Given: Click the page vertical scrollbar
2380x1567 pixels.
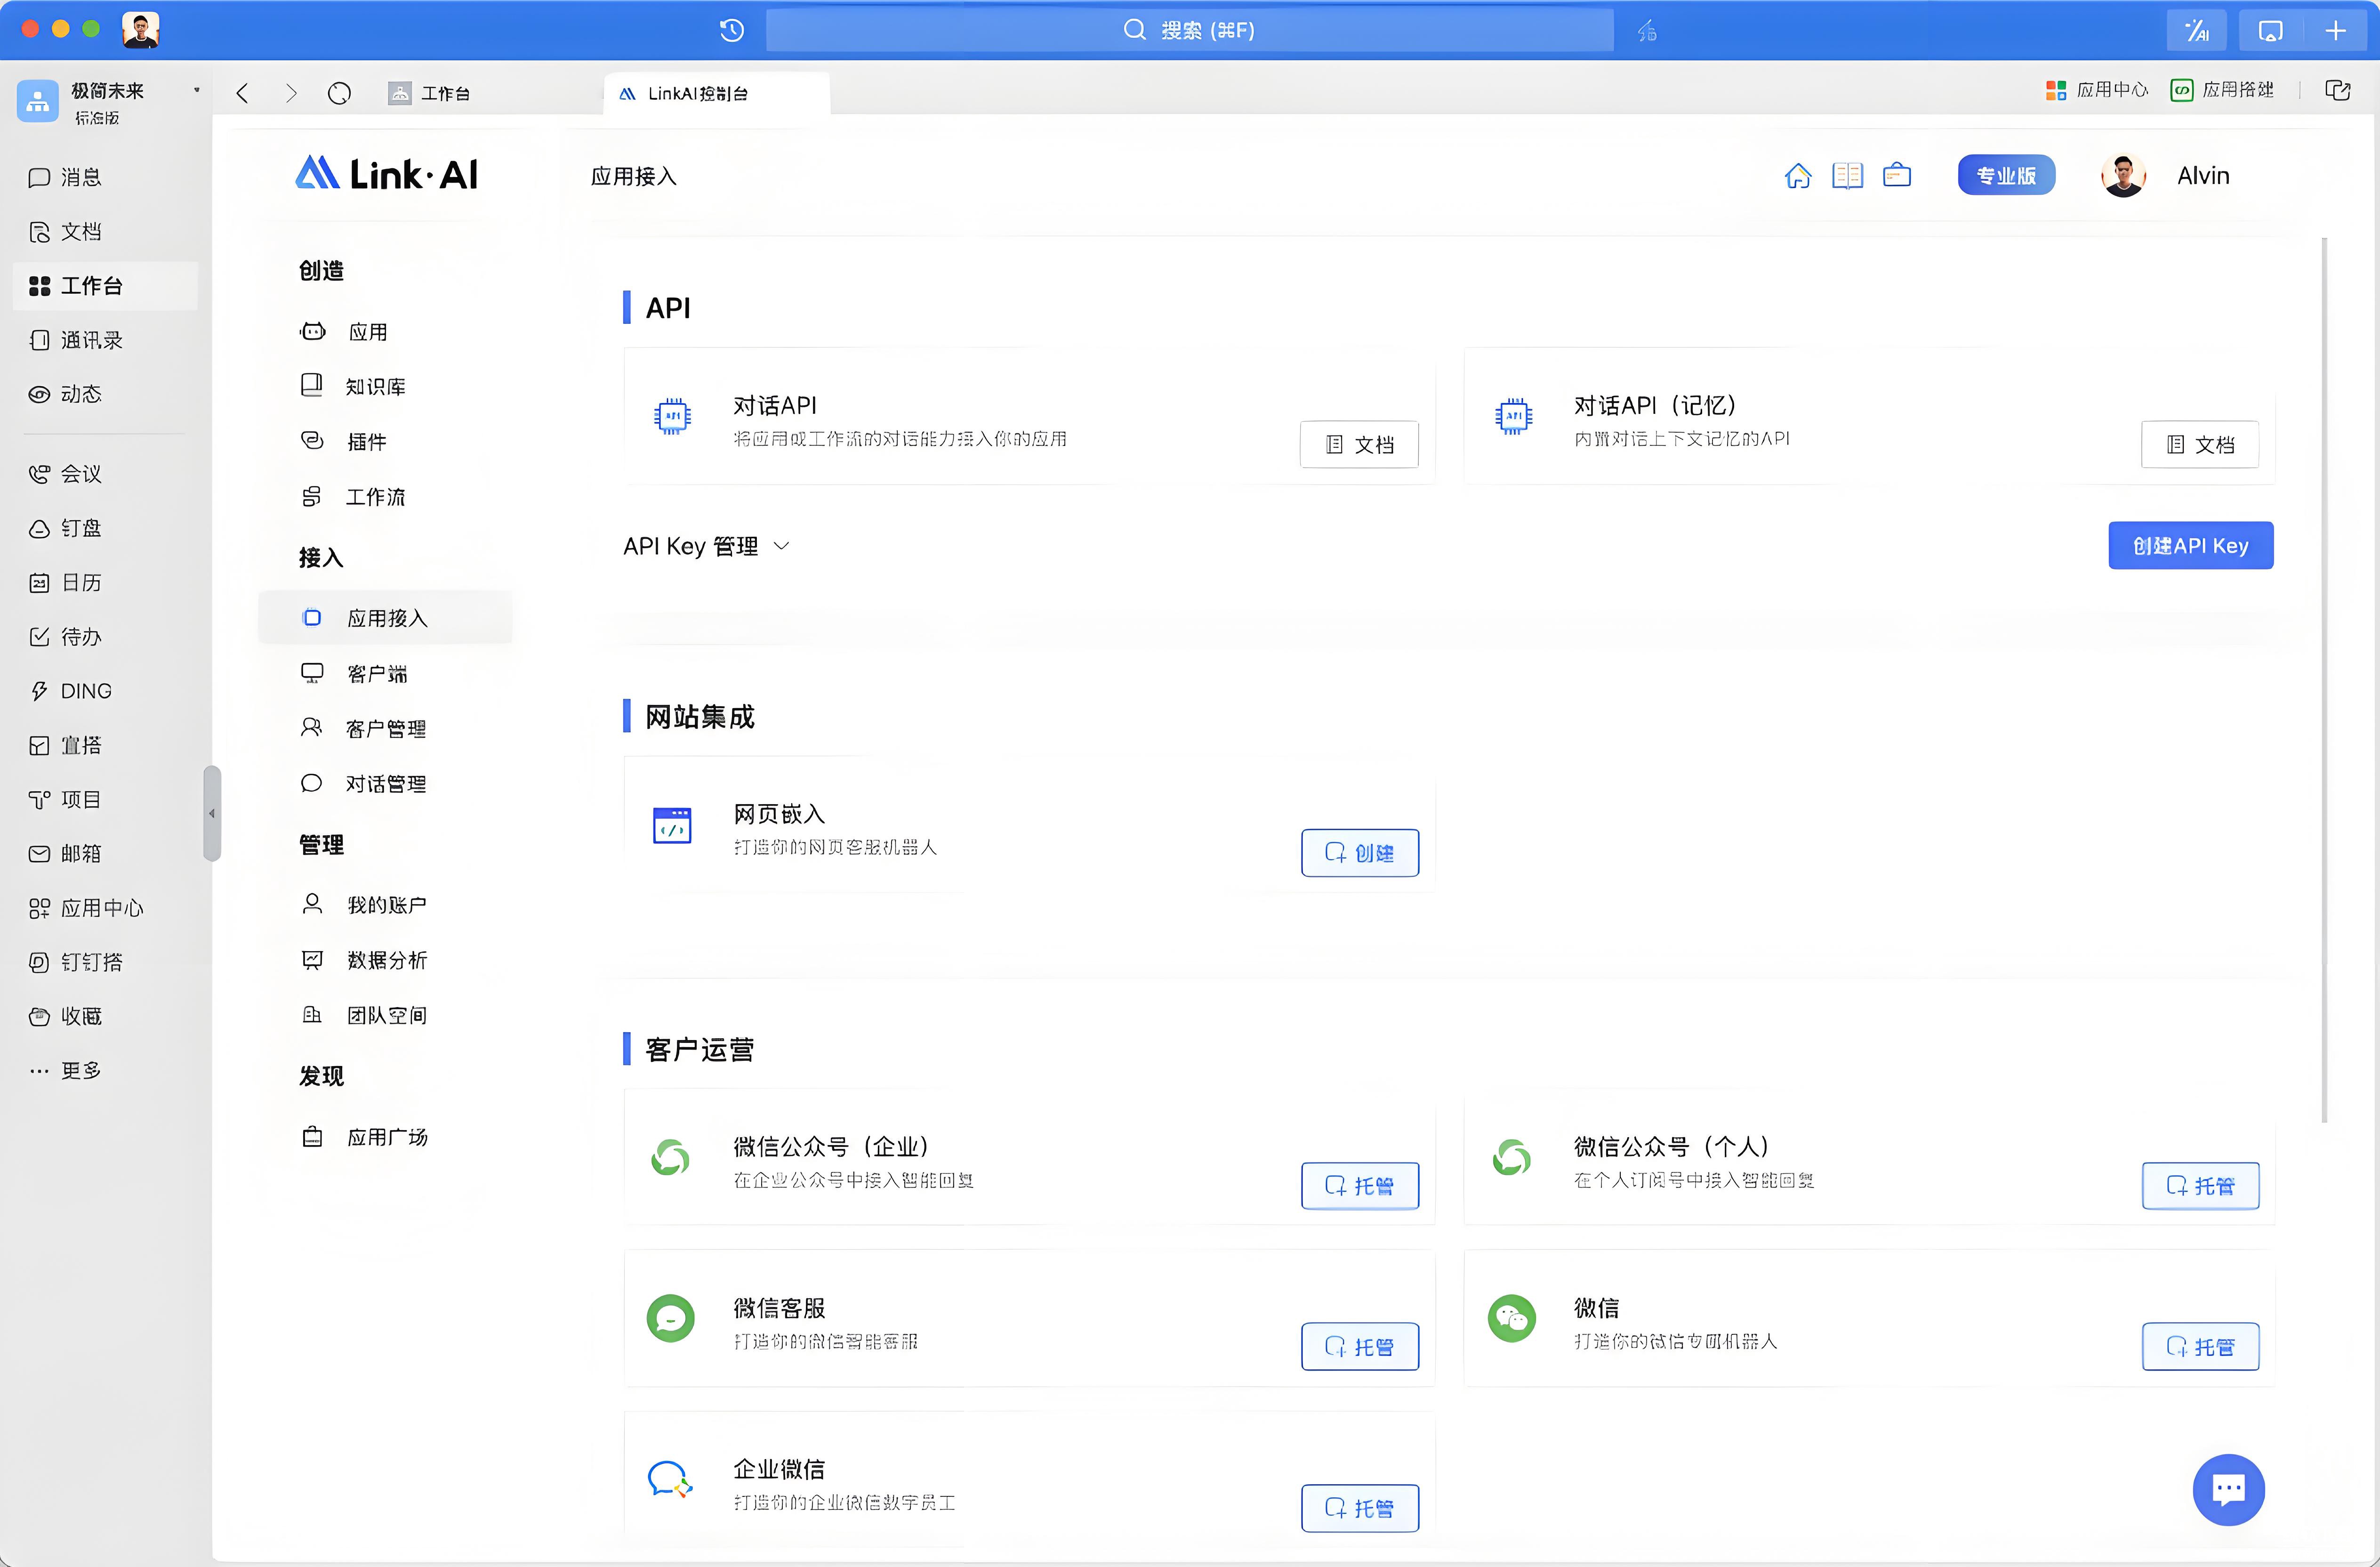Looking at the screenshot, I should pyautogui.click(x=2324, y=680).
